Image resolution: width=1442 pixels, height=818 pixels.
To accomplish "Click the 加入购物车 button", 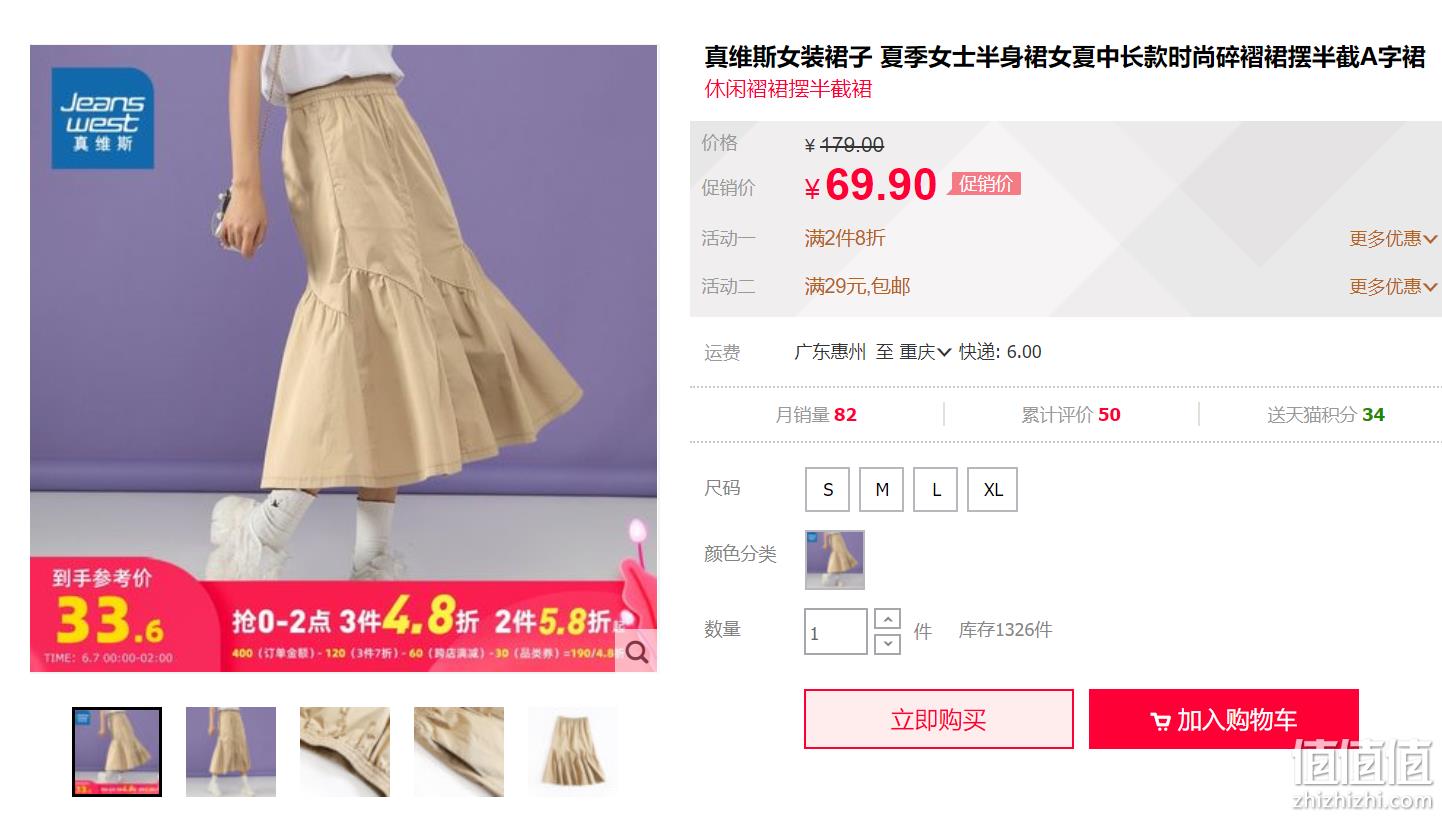I will coord(1223,719).
